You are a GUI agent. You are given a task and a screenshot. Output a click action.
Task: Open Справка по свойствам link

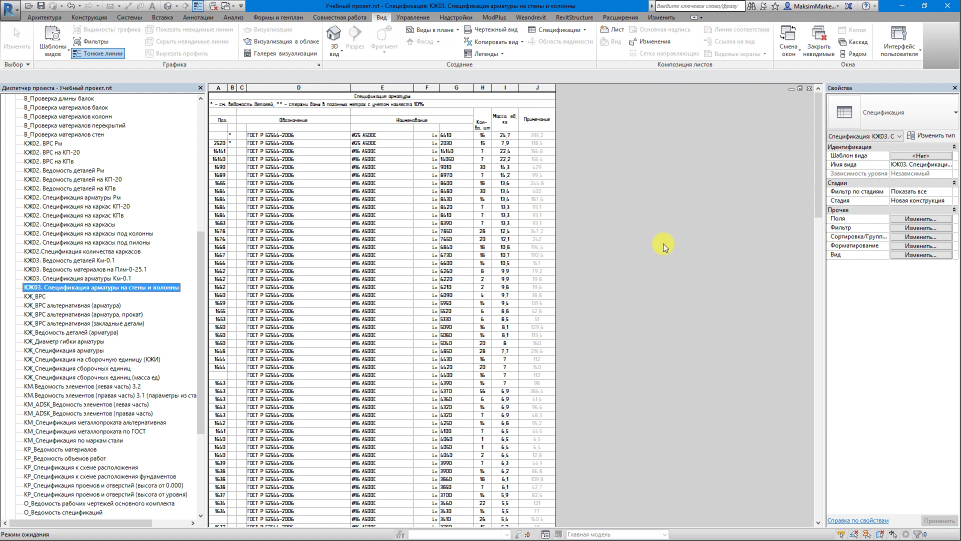coord(857,520)
